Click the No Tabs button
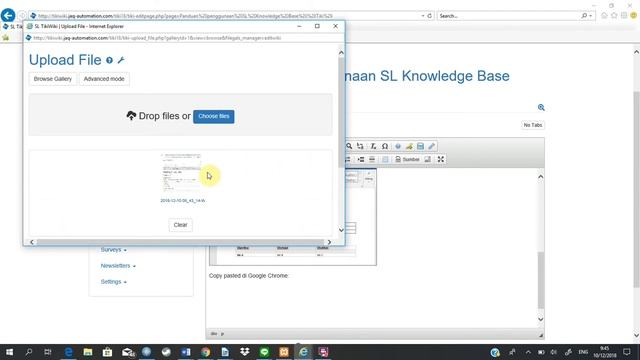 (x=533, y=125)
